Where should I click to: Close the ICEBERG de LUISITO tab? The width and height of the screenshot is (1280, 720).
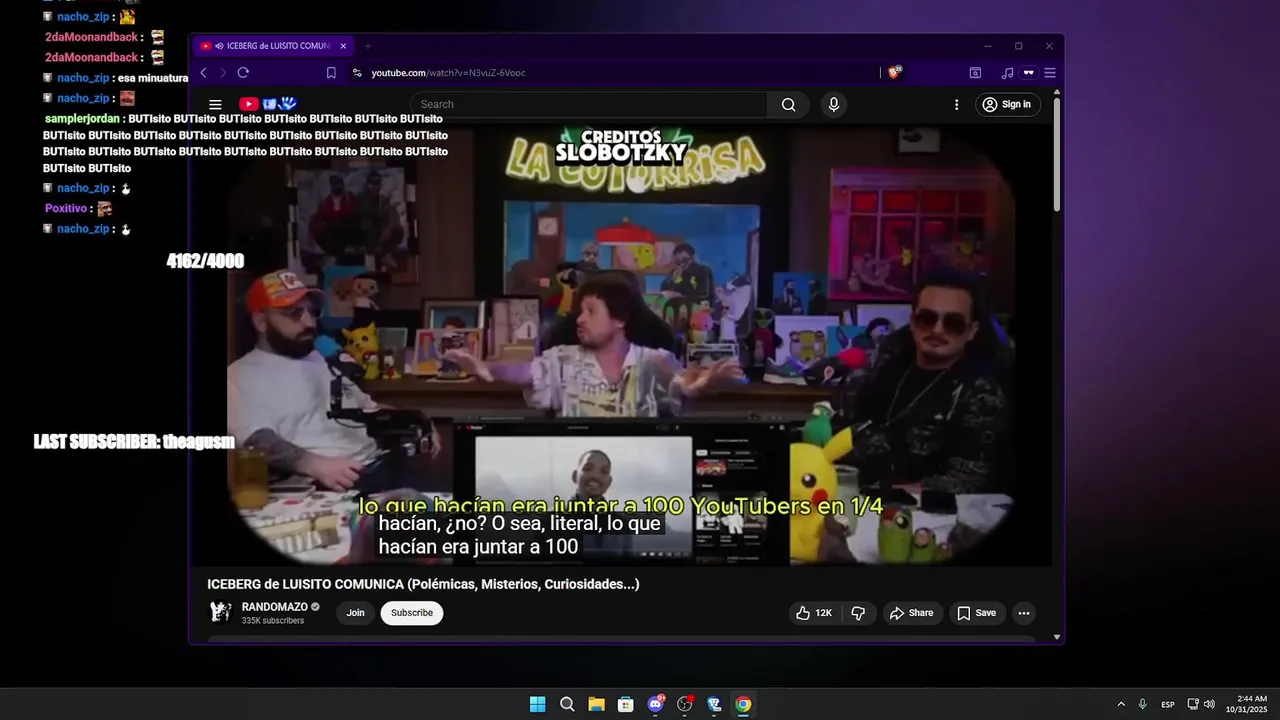(x=343, y=46)
